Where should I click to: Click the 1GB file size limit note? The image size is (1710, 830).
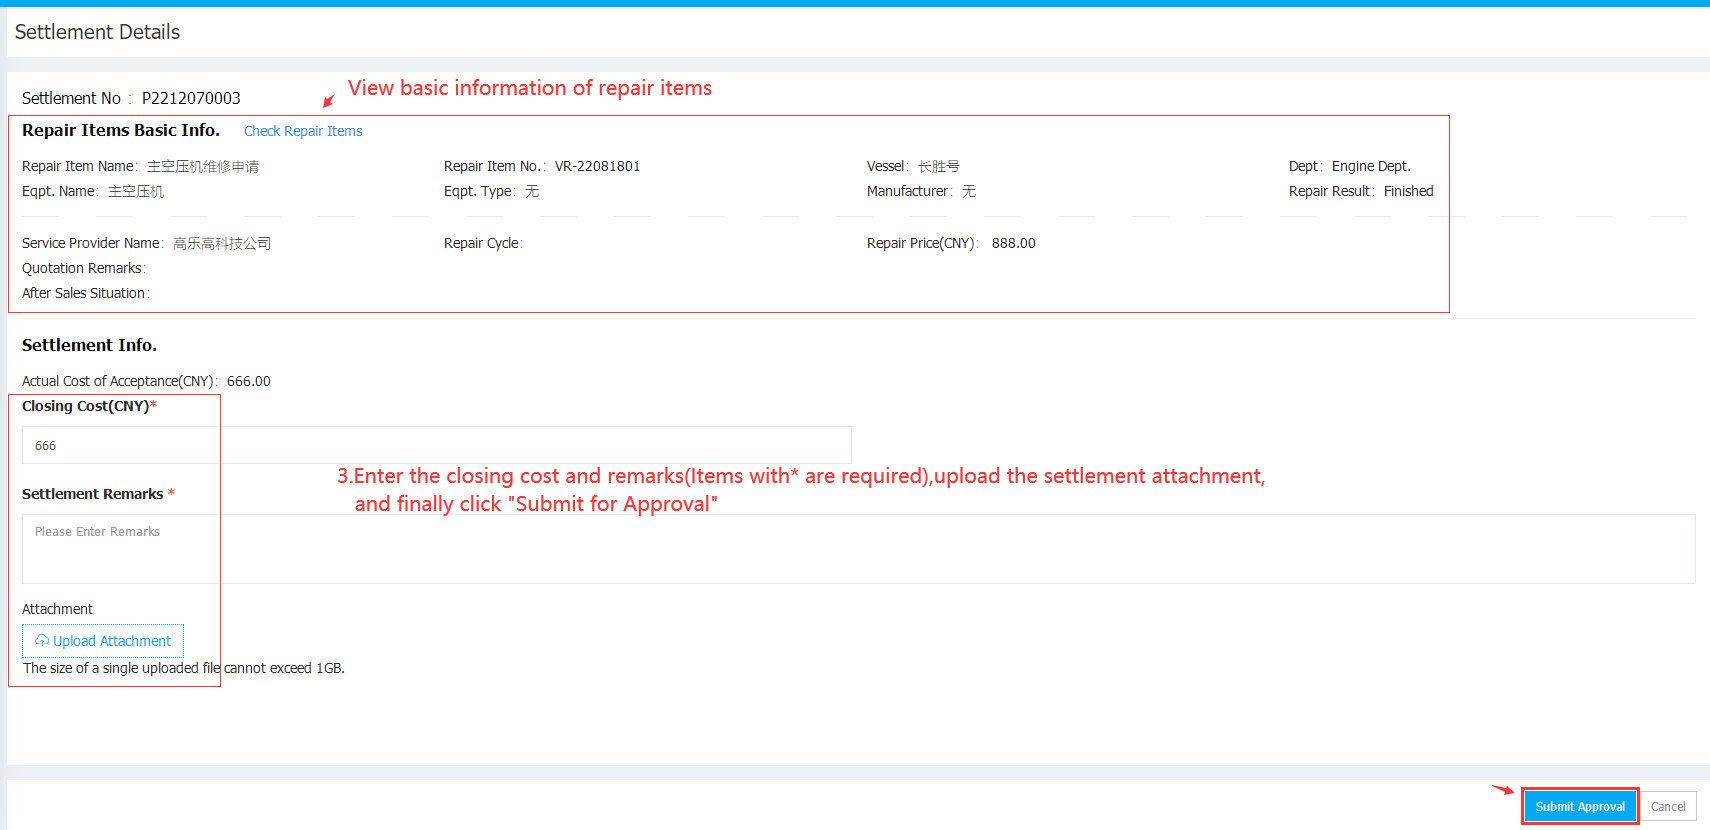coord(184,668)
